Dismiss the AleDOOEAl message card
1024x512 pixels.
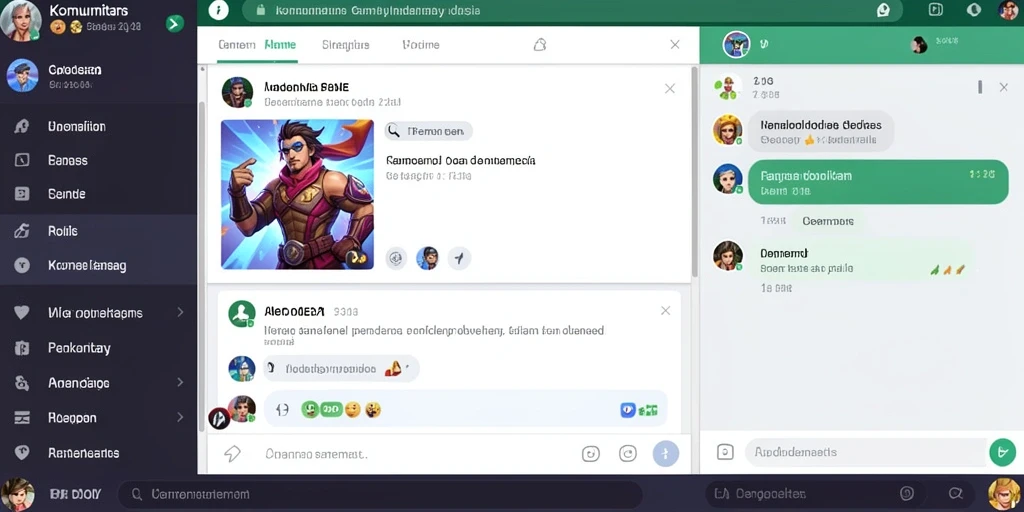pyautogui.click(x=665, y=311)
